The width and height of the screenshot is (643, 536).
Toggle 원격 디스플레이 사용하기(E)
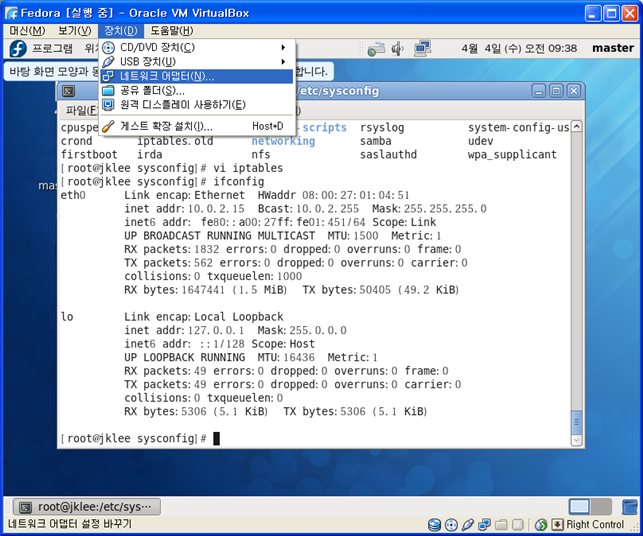(197, 105)
